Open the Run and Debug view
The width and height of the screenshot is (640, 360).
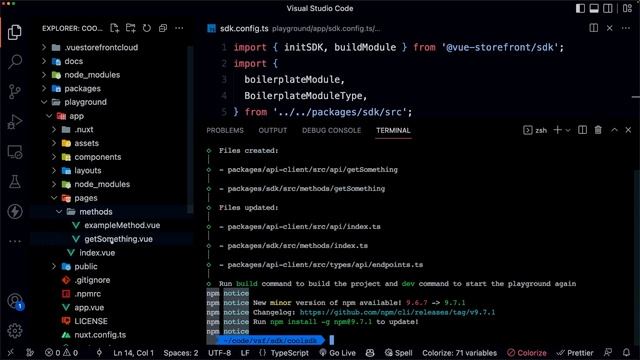pos(15,122)
